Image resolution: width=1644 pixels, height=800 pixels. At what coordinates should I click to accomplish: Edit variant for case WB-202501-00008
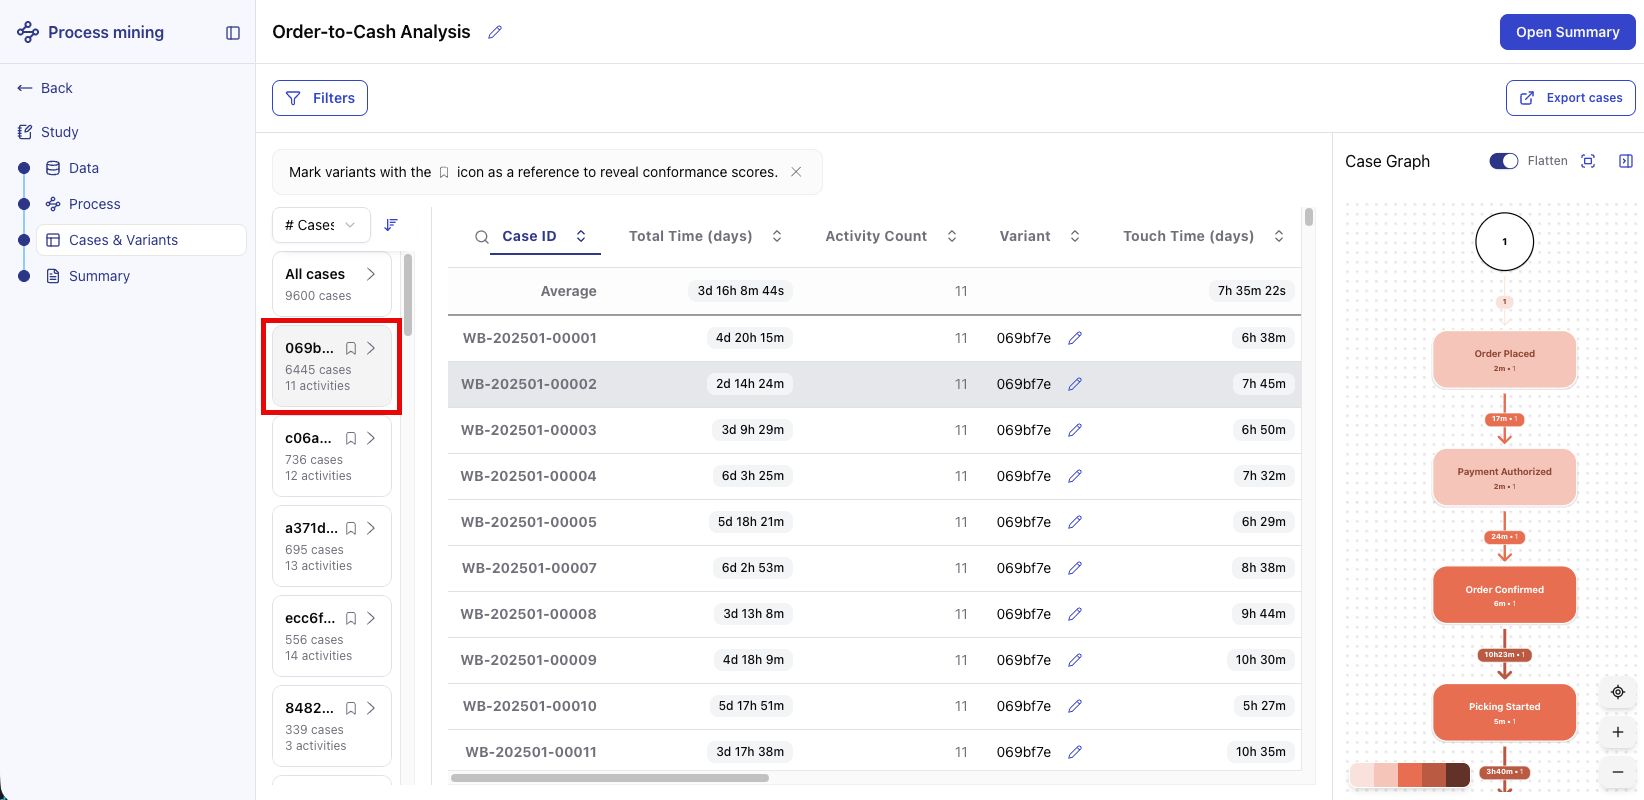[x=1075, y=614]
